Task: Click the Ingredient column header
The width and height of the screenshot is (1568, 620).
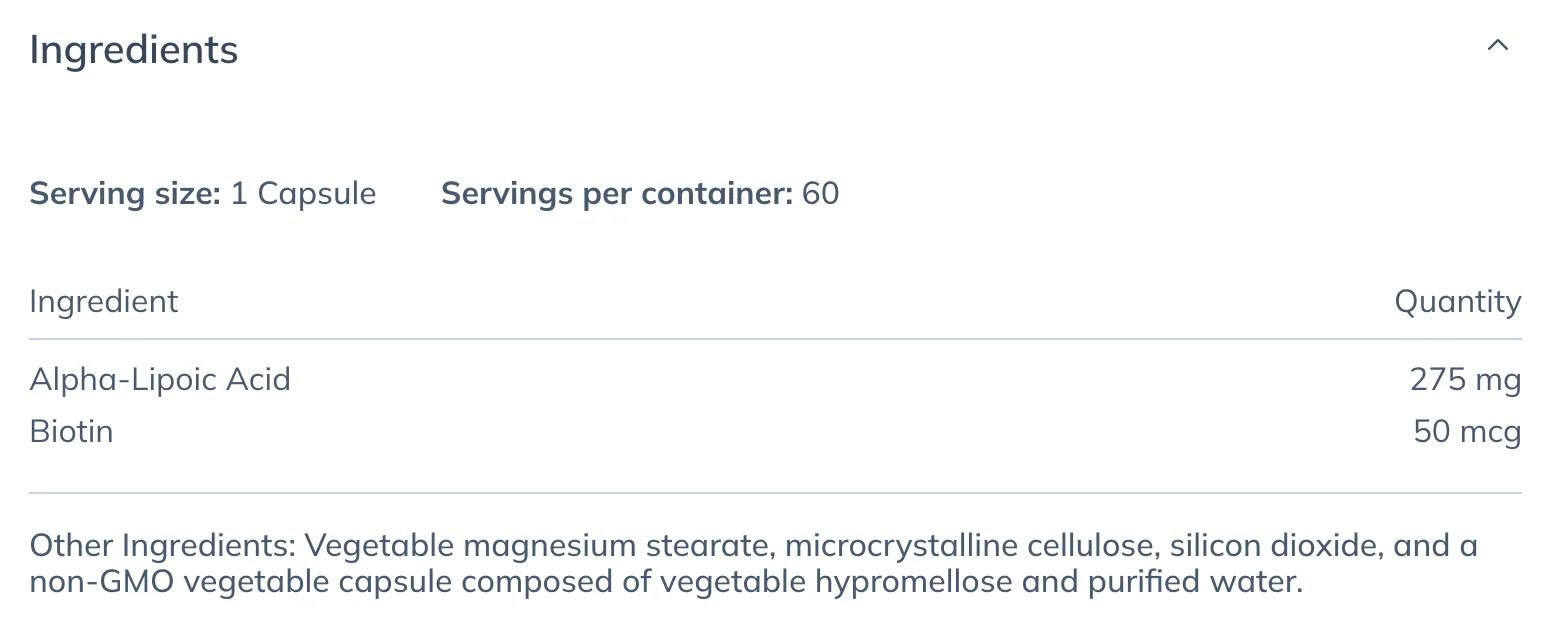Action: point(104,302)
